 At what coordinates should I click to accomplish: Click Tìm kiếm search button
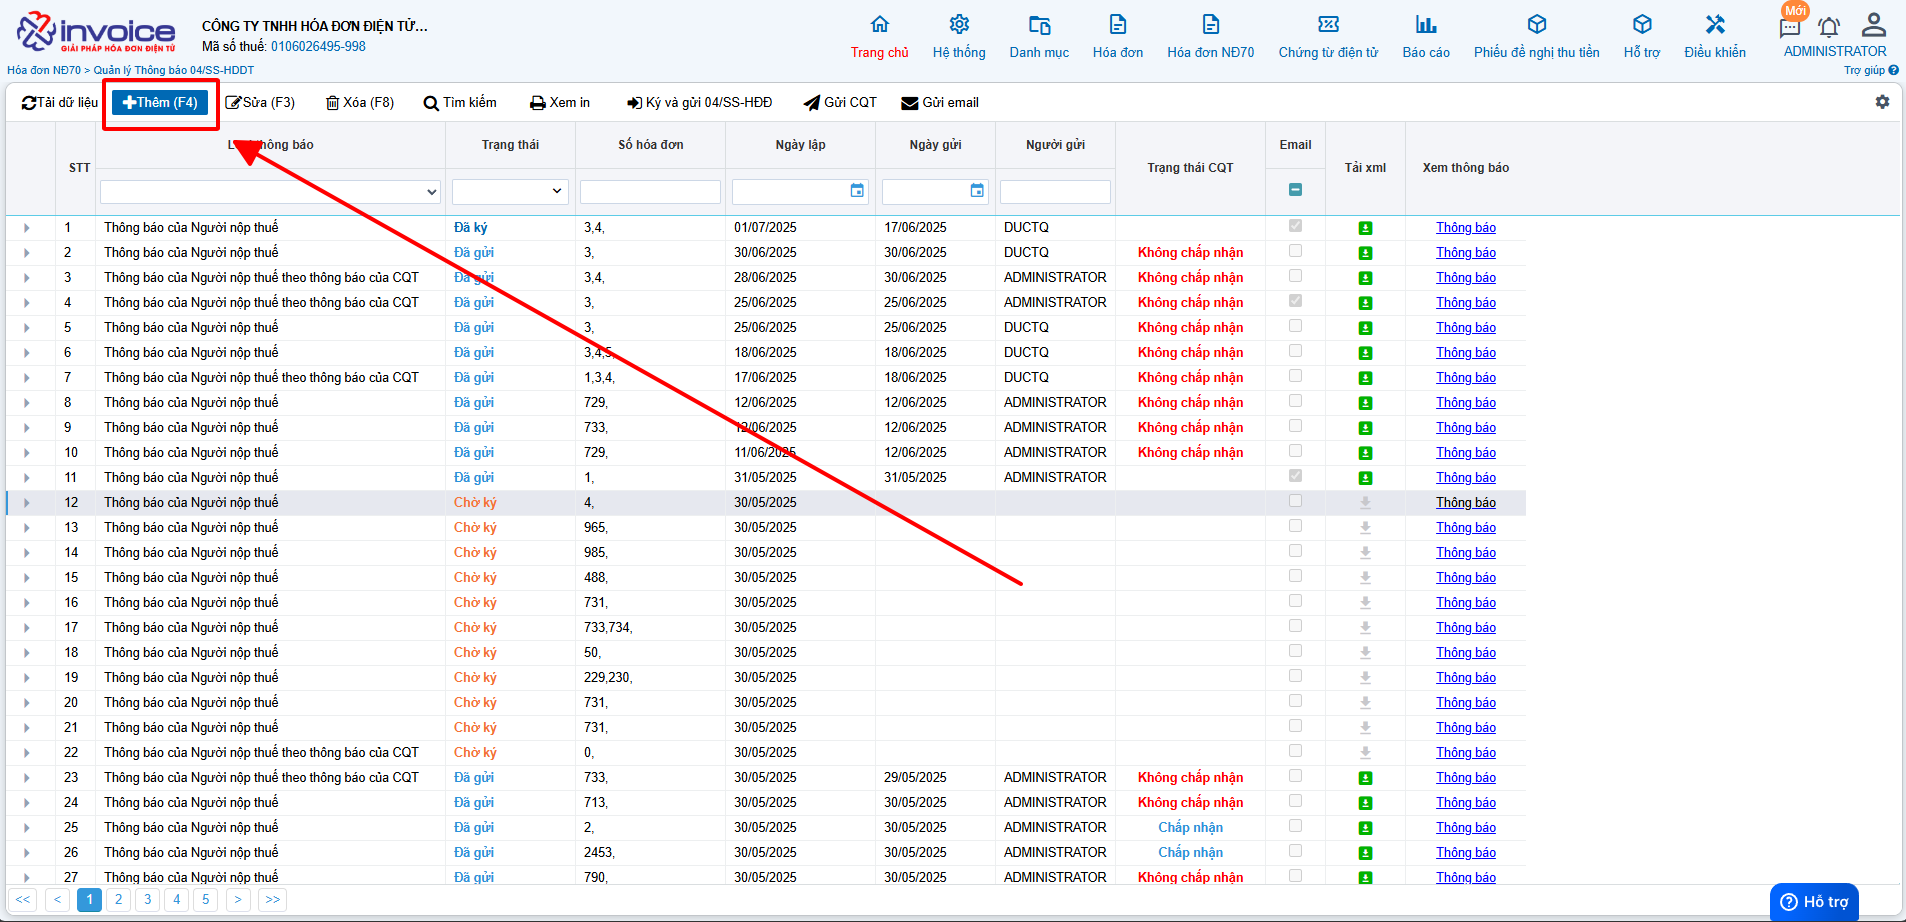[460, 102]
